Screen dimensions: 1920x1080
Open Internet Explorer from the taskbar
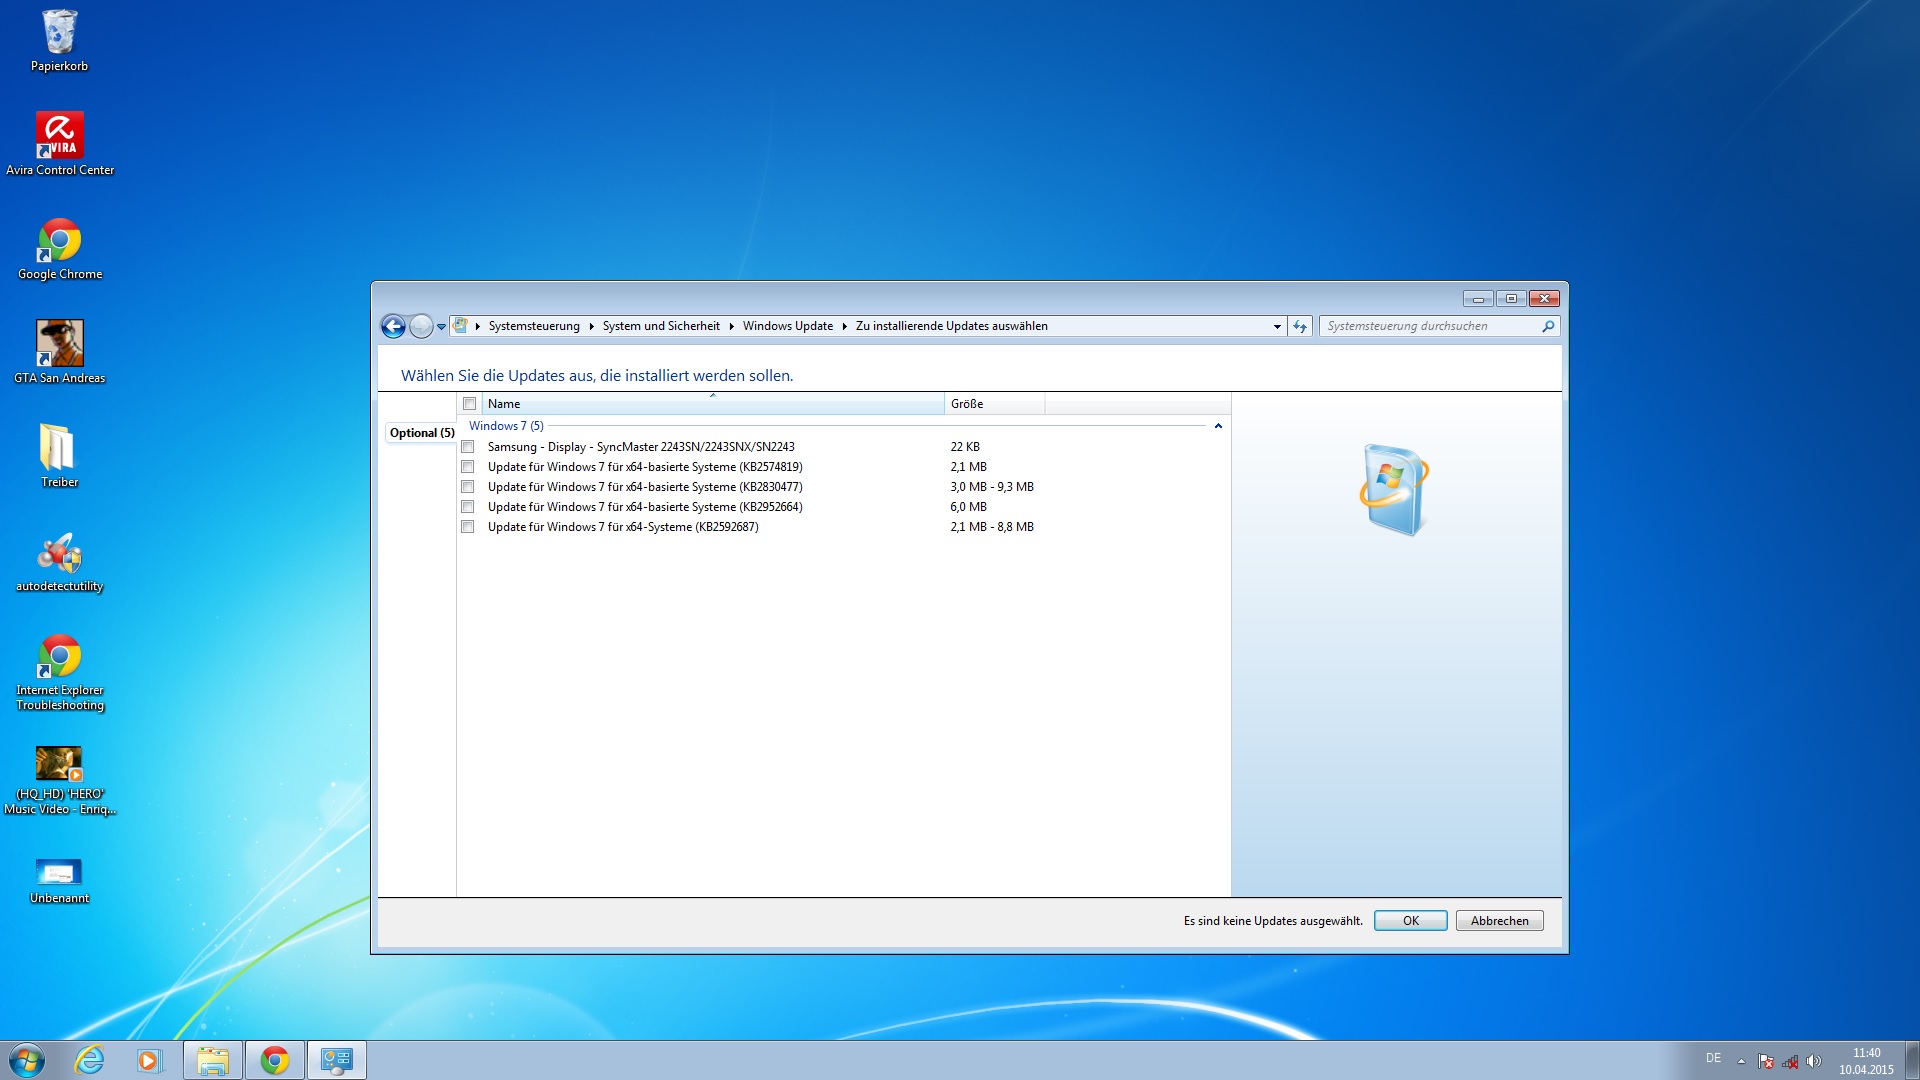click(90, 1060)
